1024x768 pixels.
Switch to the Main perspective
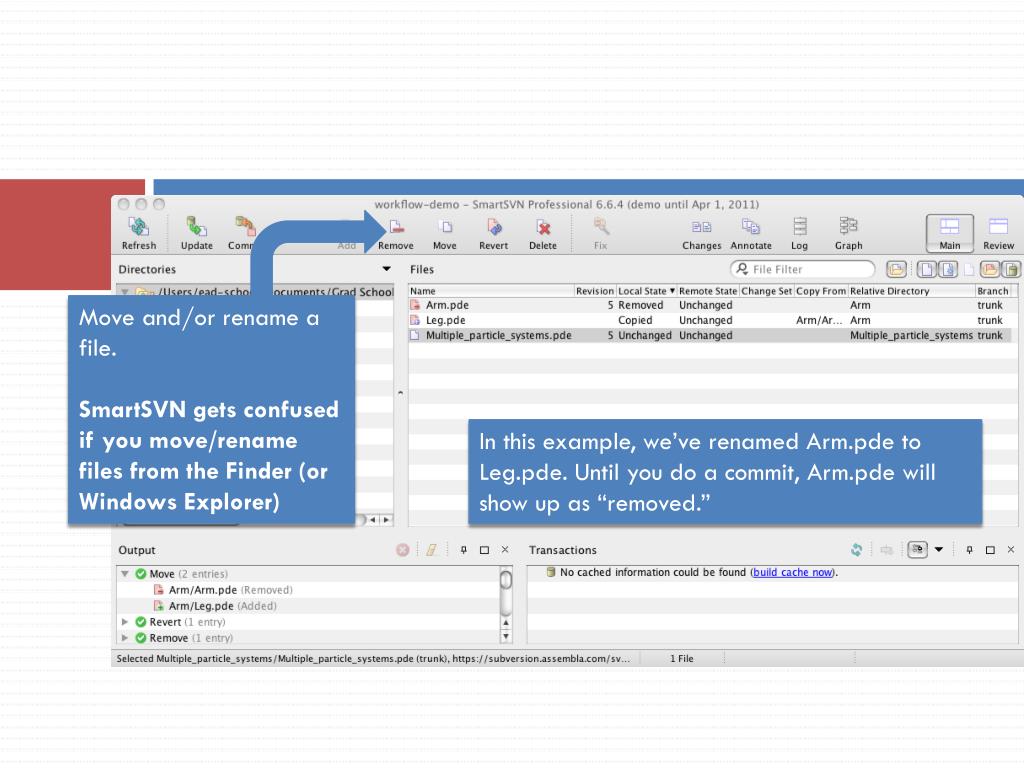click(x=950, y=233)
